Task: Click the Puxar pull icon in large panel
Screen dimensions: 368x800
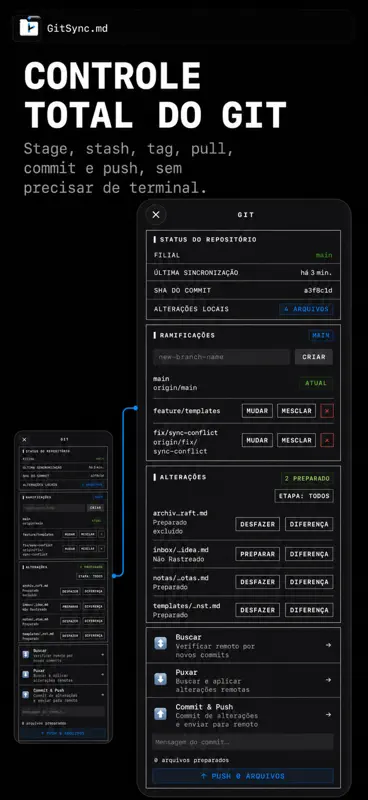Action: pyautogui.click(x=161, y=679)
